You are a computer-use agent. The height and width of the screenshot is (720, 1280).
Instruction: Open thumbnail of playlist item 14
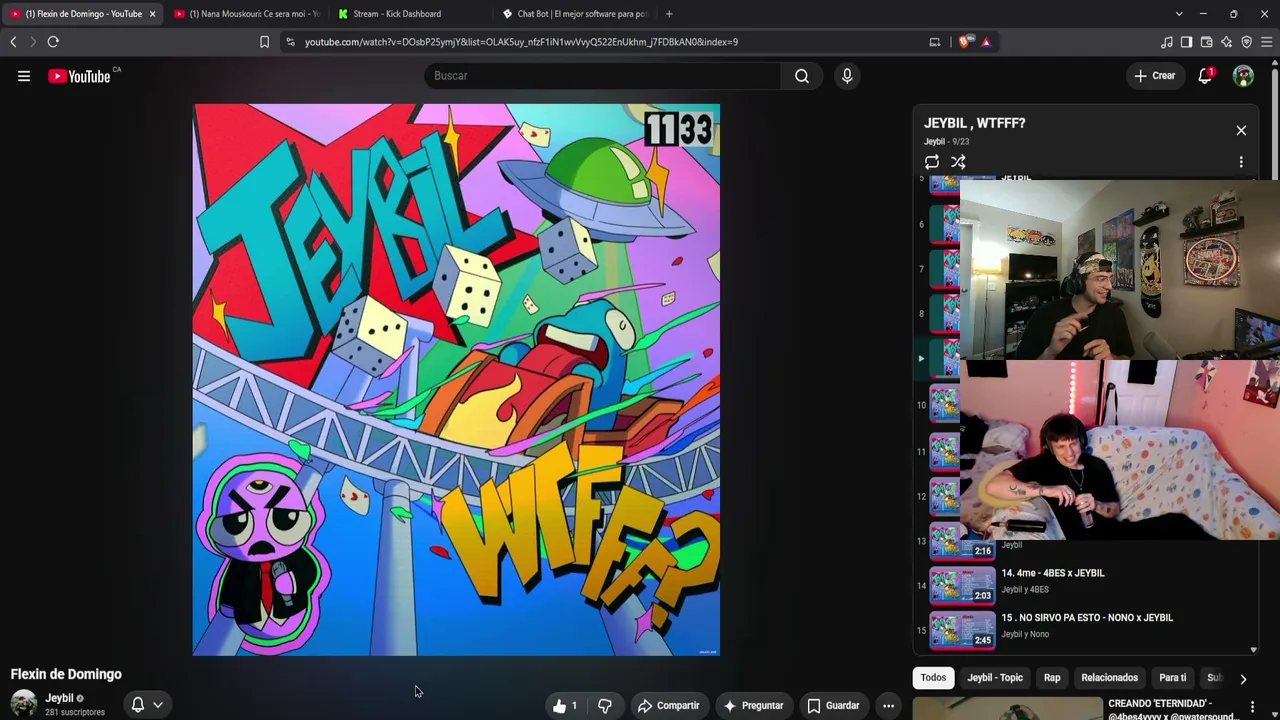pos(962,585)
